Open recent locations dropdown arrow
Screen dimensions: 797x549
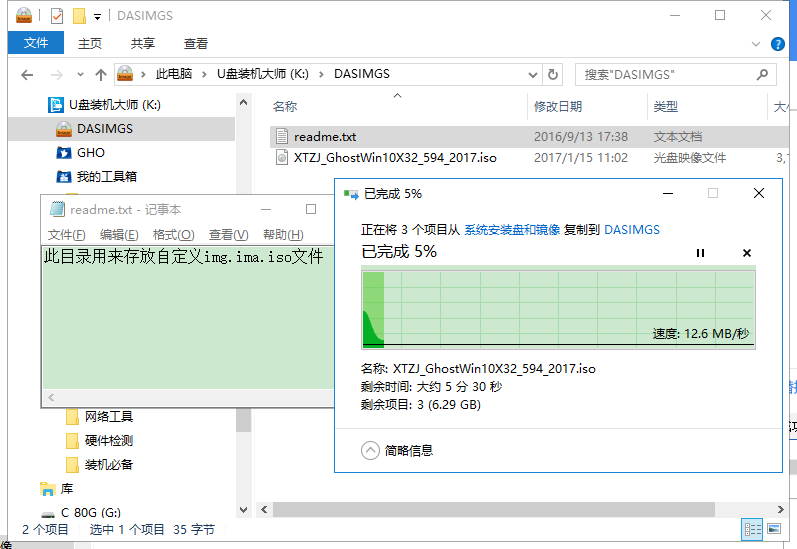point(80,75)
